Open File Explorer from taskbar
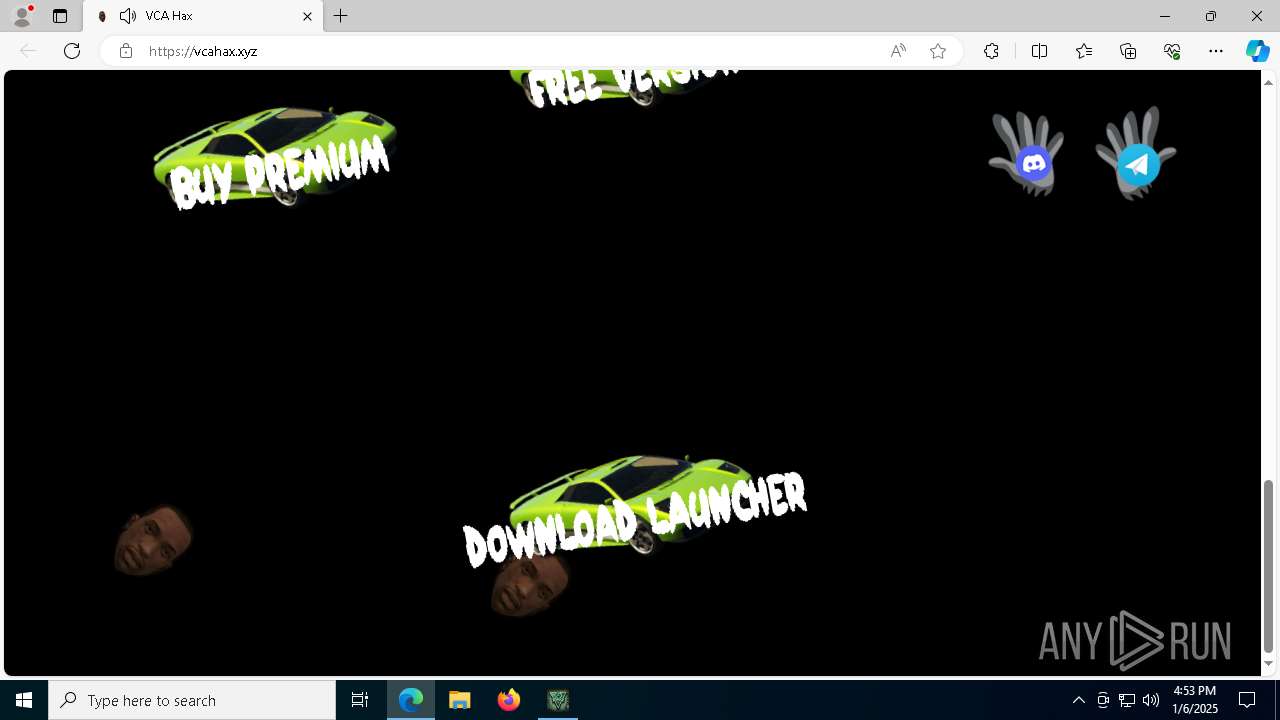1280x720 pixels. click(x=460, y=700)
